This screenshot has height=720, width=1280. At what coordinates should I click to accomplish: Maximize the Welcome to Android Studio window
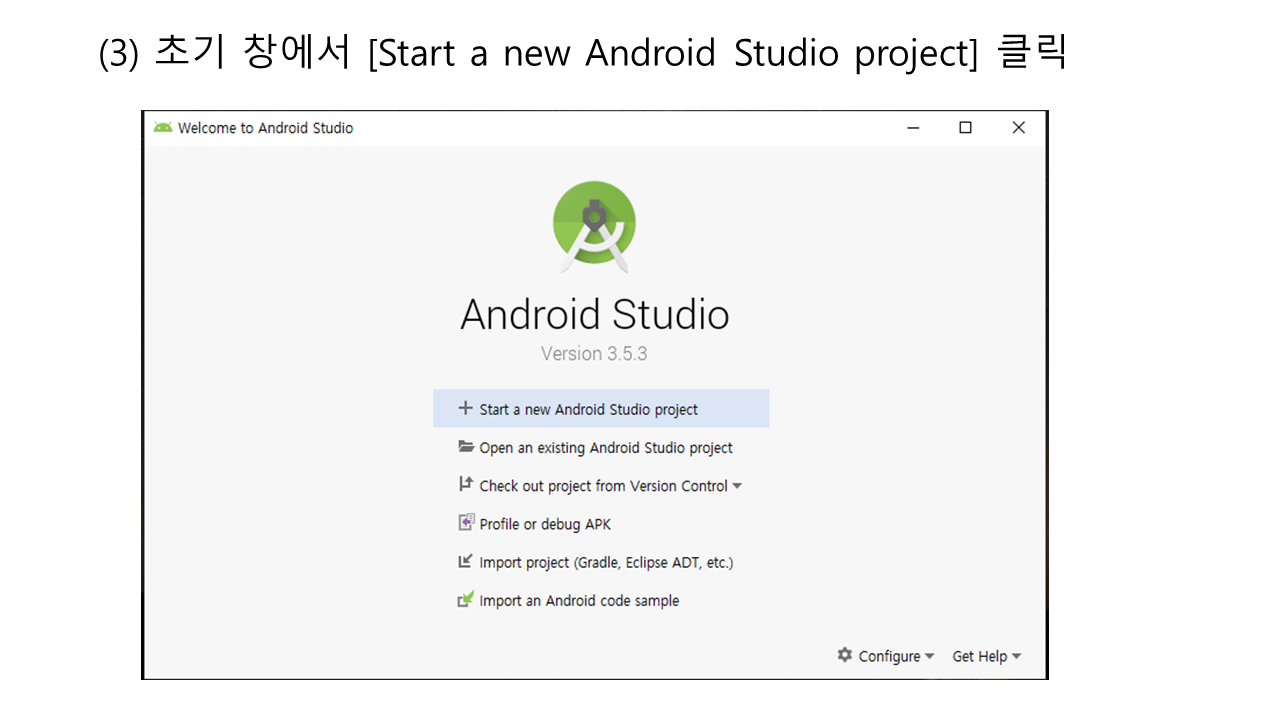(x=965, y=128)
